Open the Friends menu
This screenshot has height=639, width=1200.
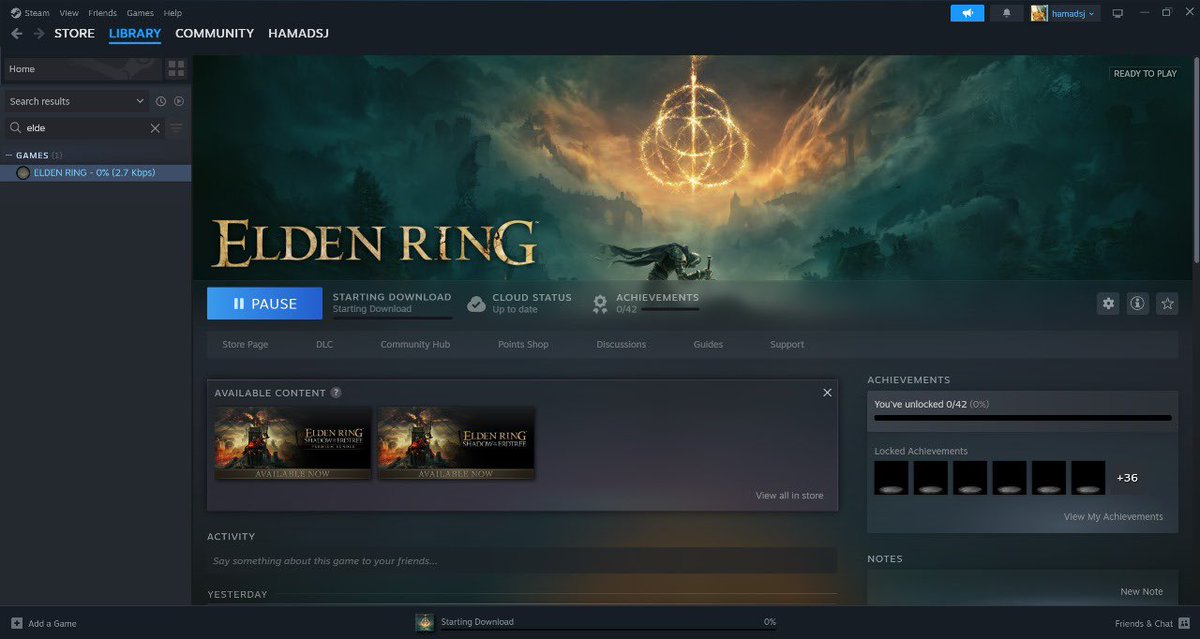(102, 13)
